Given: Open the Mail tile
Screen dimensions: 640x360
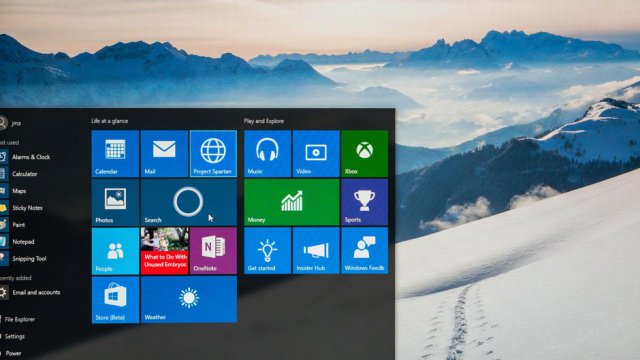Looking at the screenshot, I should tap(164, 153).
